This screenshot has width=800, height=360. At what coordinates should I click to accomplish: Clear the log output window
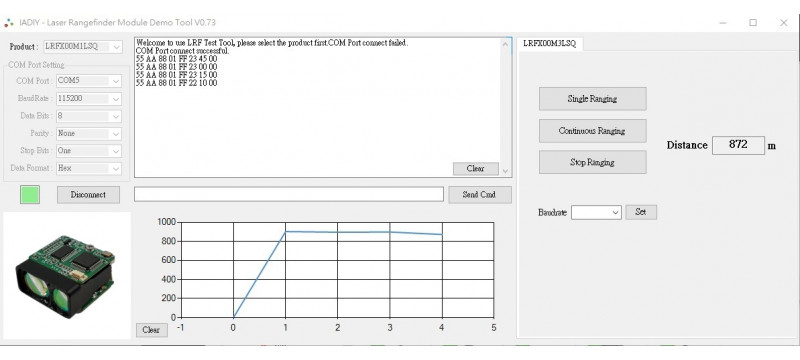coord(476,169)
